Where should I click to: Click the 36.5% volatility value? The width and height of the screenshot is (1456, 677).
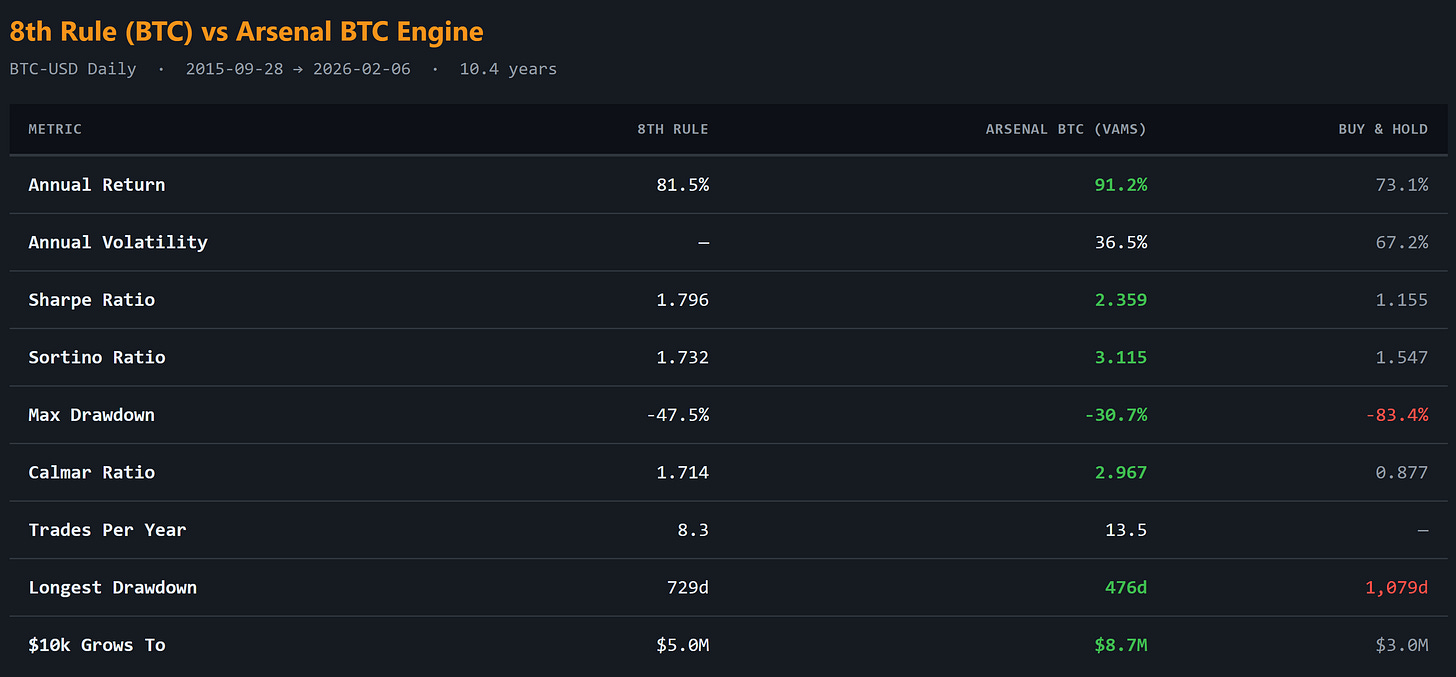[x=1121, y=242]
